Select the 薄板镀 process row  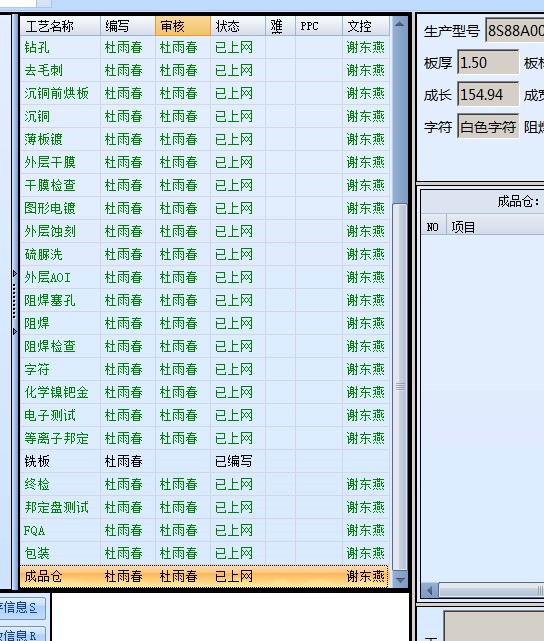[x=205, y=139]
